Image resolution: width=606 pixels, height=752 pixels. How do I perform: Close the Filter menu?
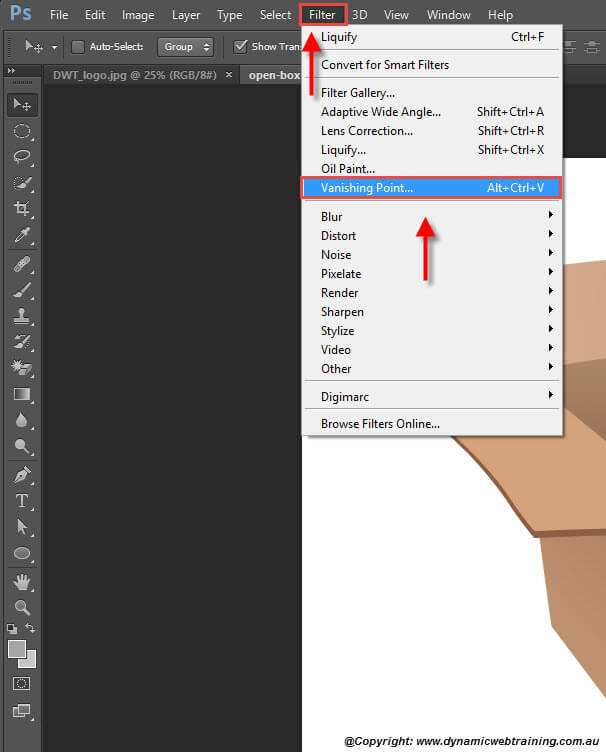323,15
